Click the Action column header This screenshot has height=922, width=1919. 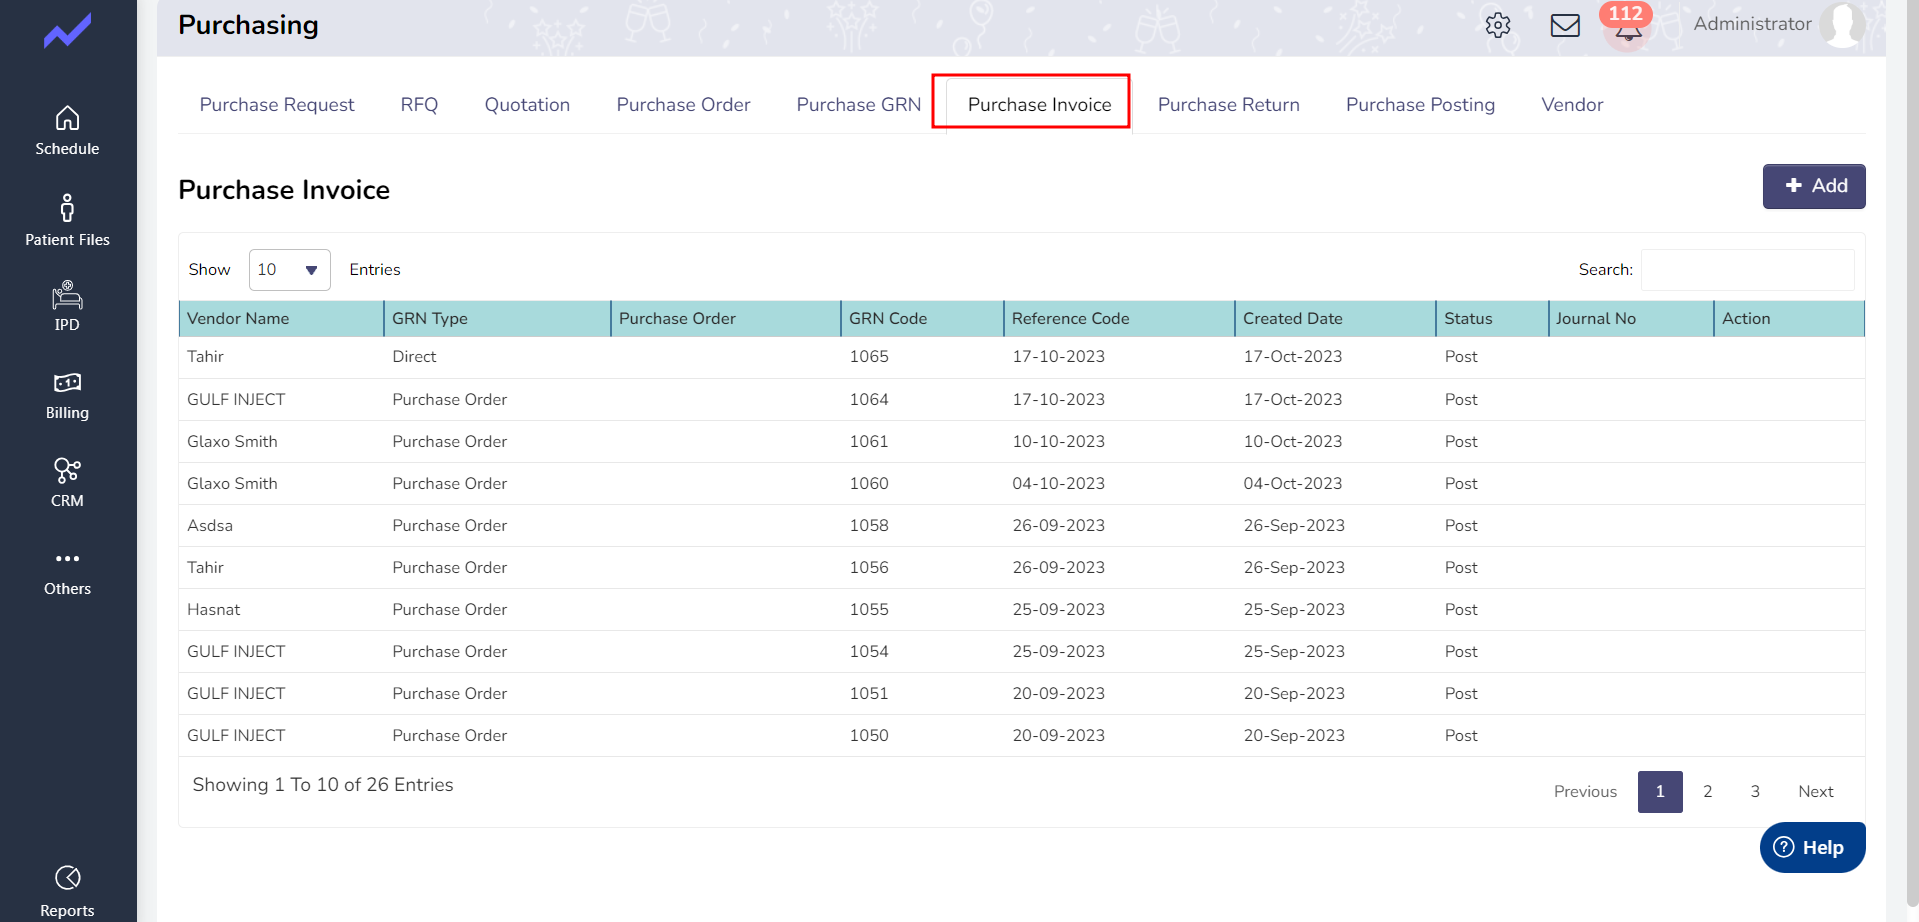1789,319
